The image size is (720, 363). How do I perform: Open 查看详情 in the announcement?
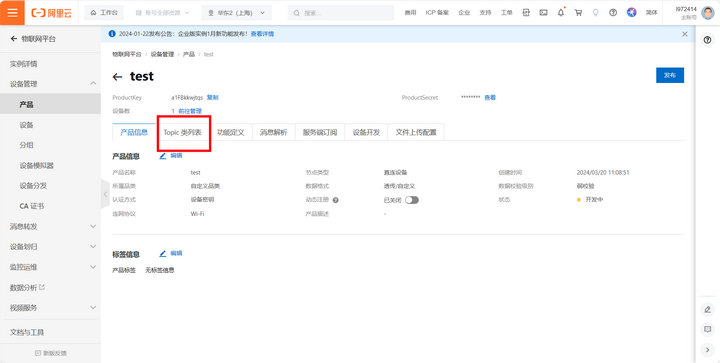(x=263, y=34)
